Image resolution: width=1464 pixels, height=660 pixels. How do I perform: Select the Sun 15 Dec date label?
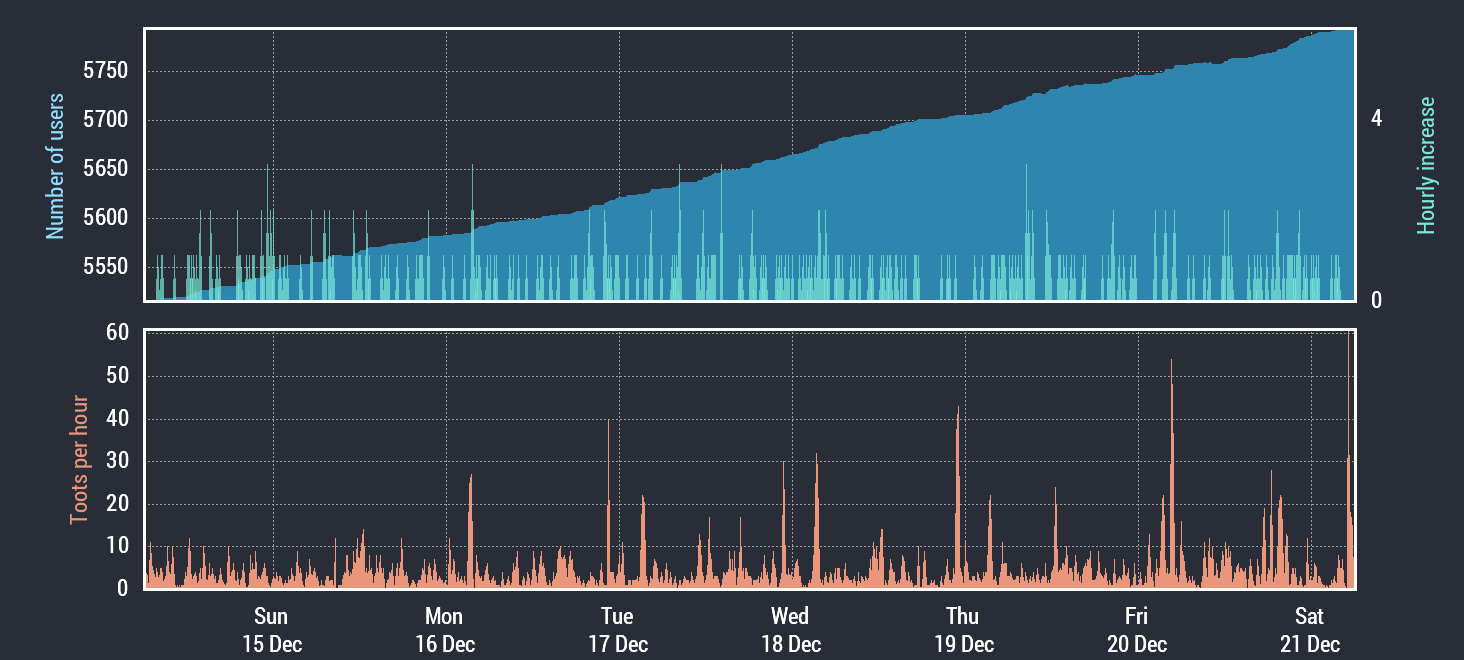pyautogui.click(x=271, y=630)
